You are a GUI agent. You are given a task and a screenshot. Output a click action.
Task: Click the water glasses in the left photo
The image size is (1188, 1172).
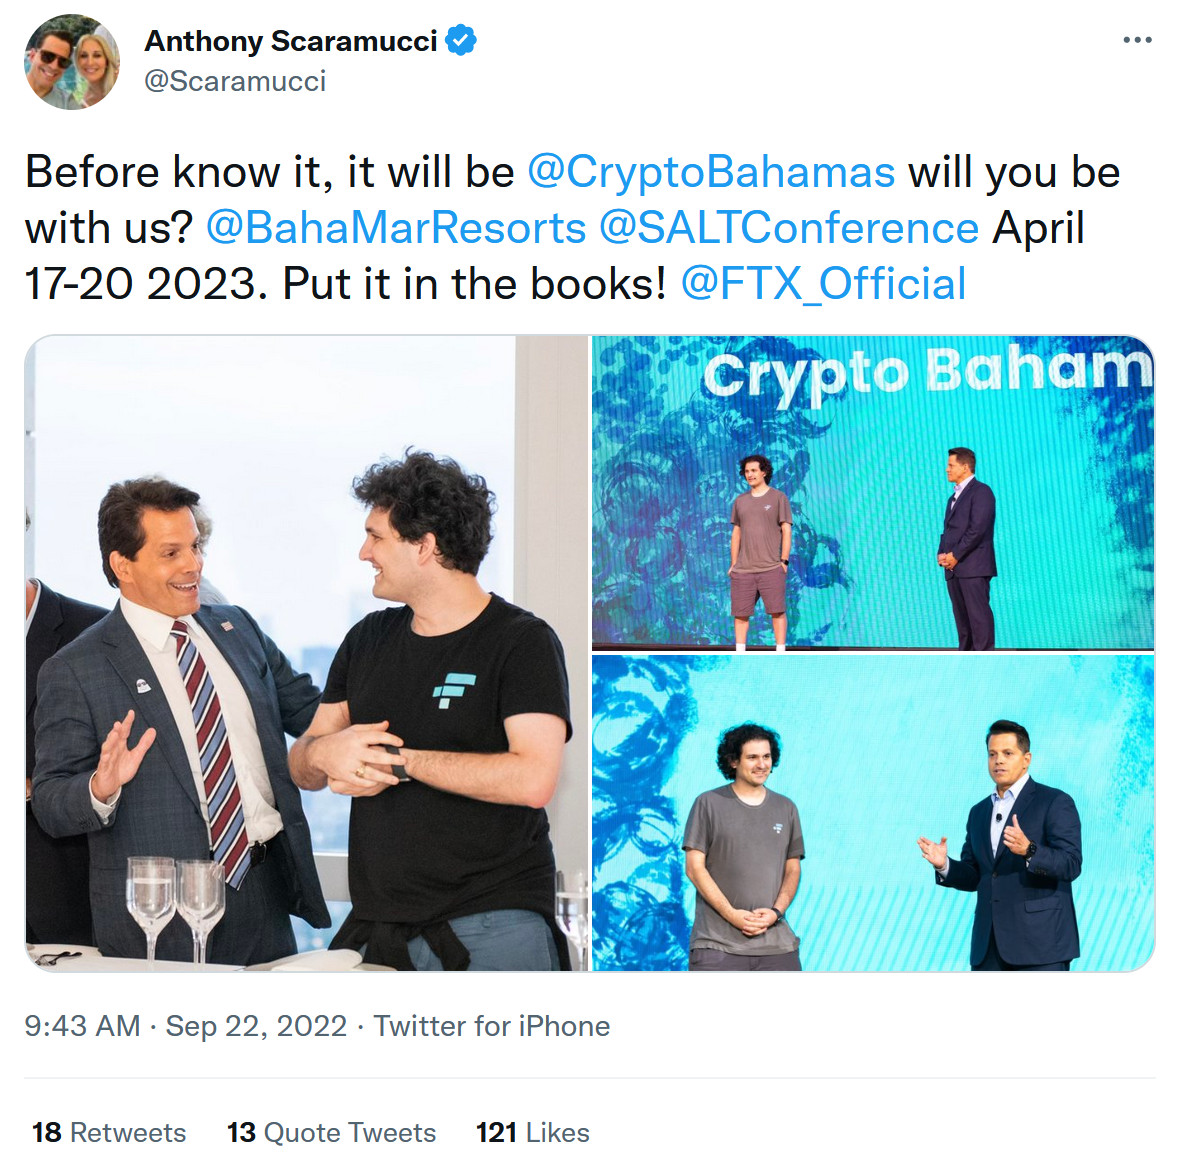pos(176,903)
